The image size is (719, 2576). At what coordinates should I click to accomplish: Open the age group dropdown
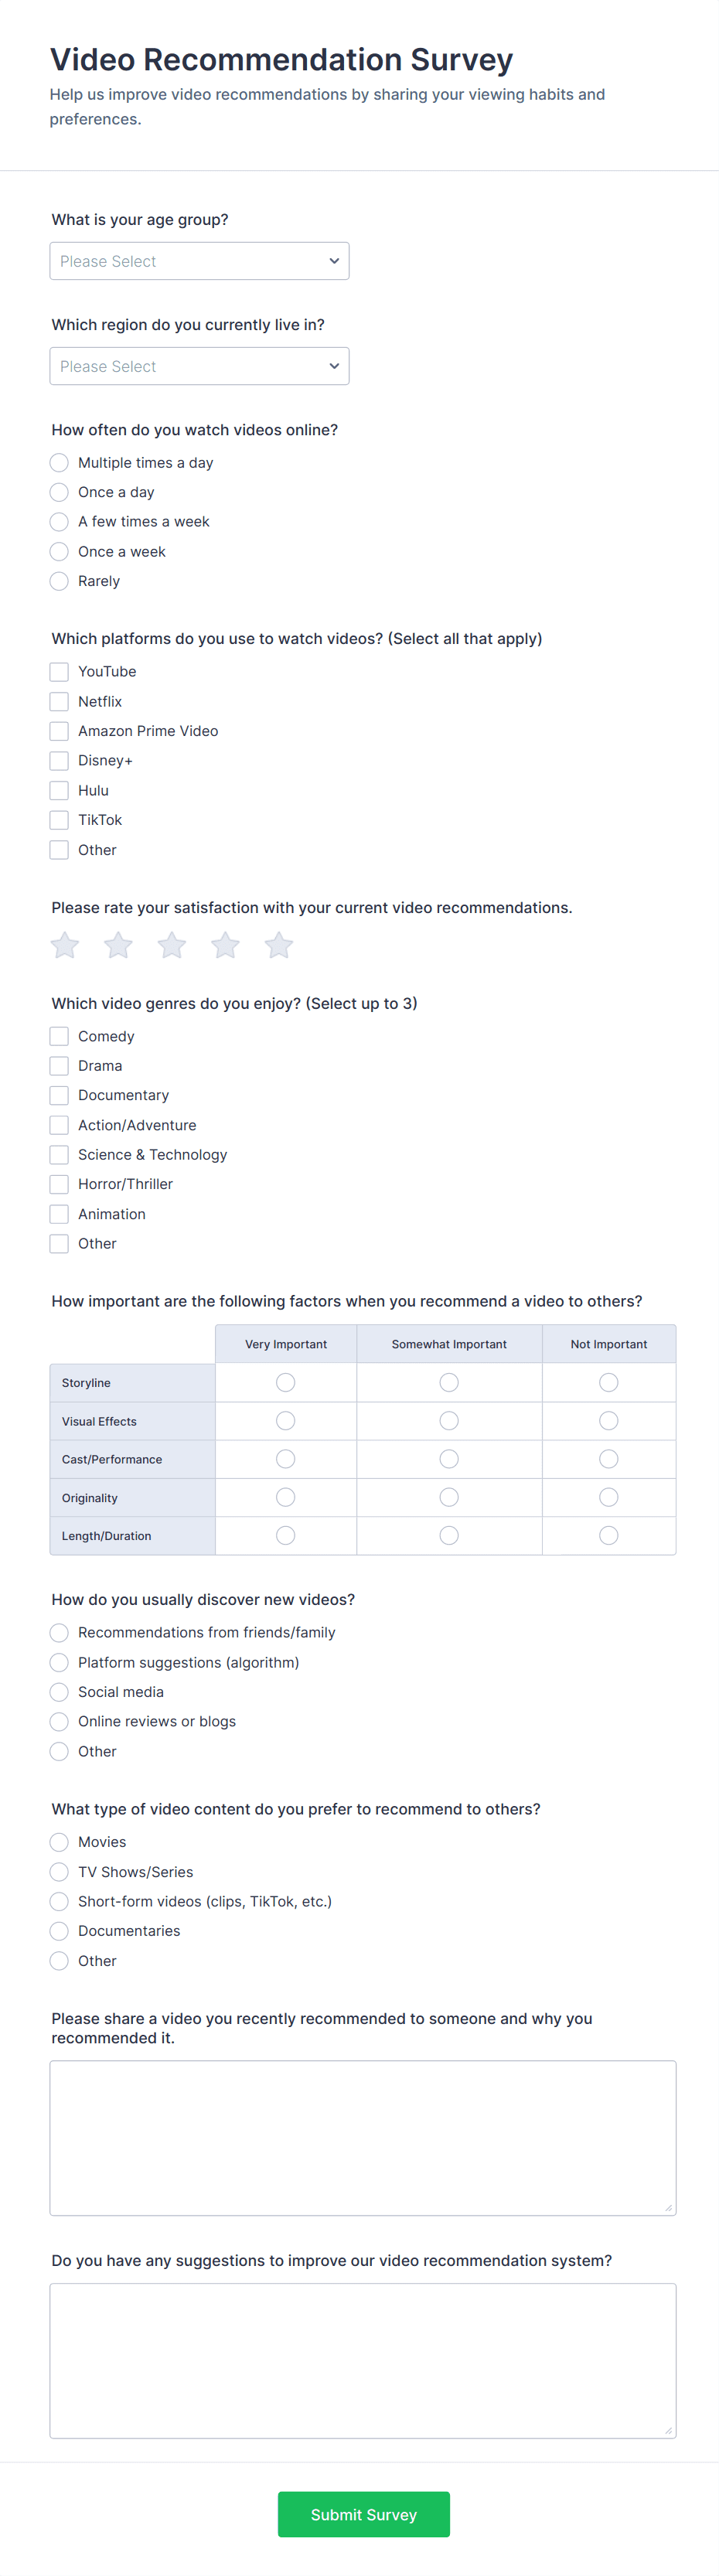click(199, 261)
